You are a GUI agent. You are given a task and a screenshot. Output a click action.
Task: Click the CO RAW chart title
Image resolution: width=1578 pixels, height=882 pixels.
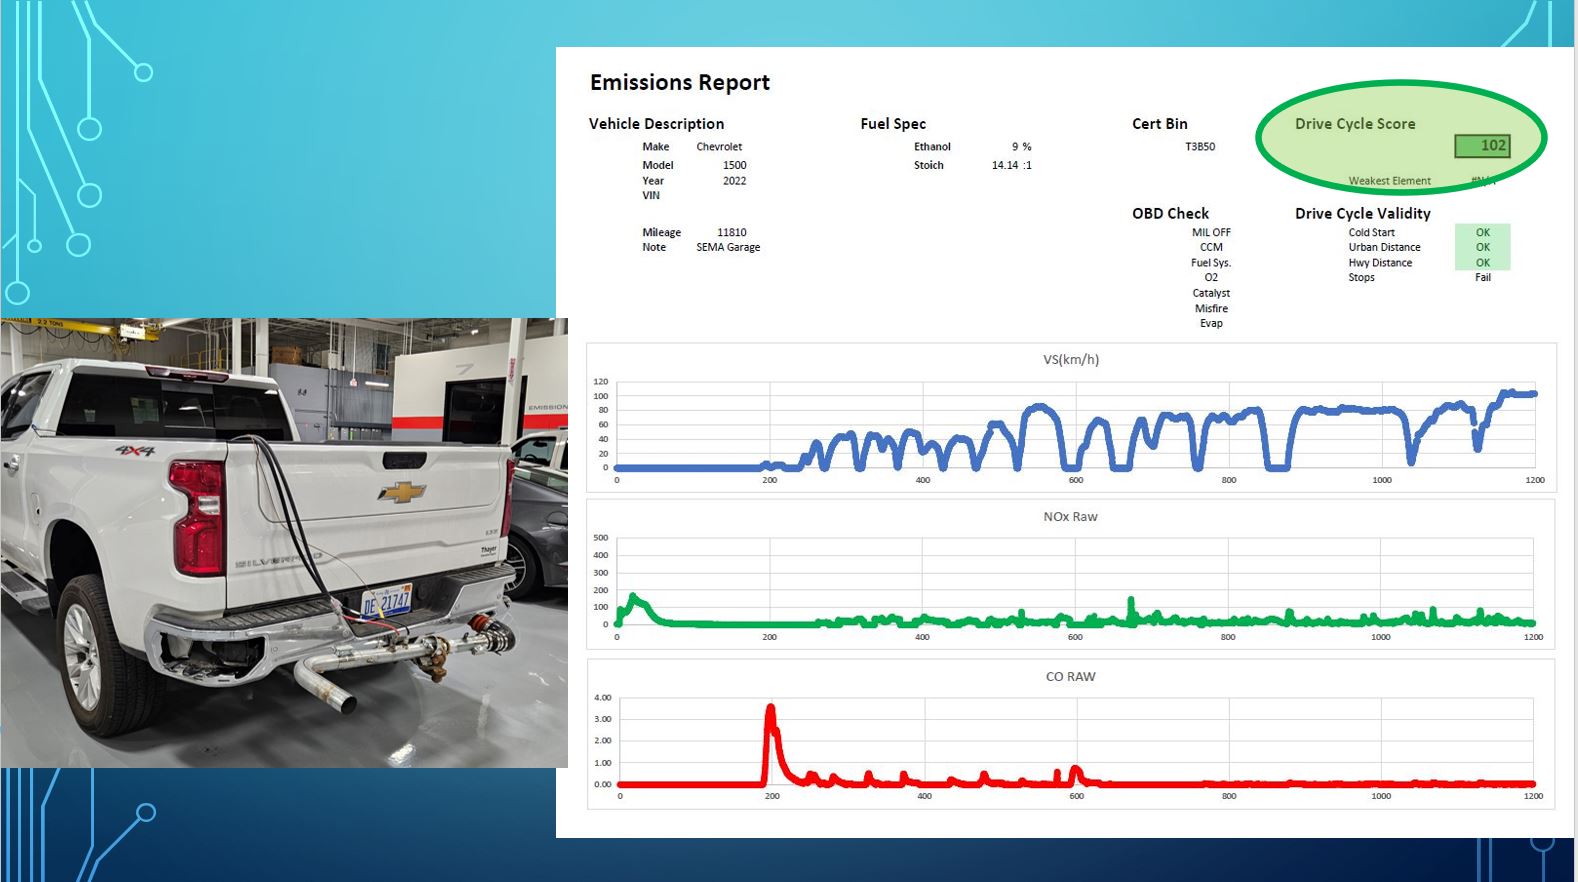coord(1070,677)
